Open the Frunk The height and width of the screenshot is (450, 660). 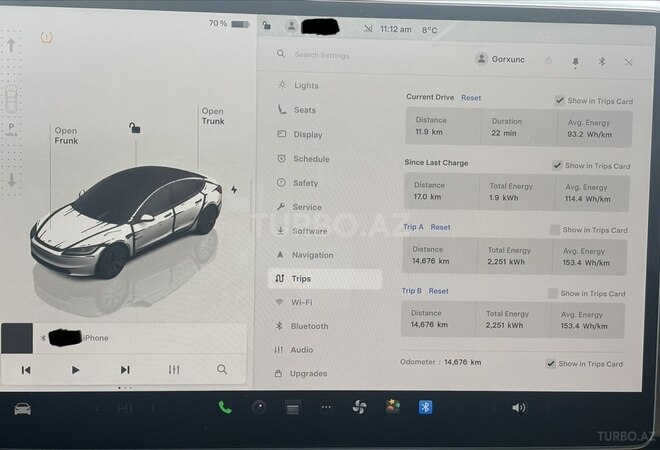point(66,136)
